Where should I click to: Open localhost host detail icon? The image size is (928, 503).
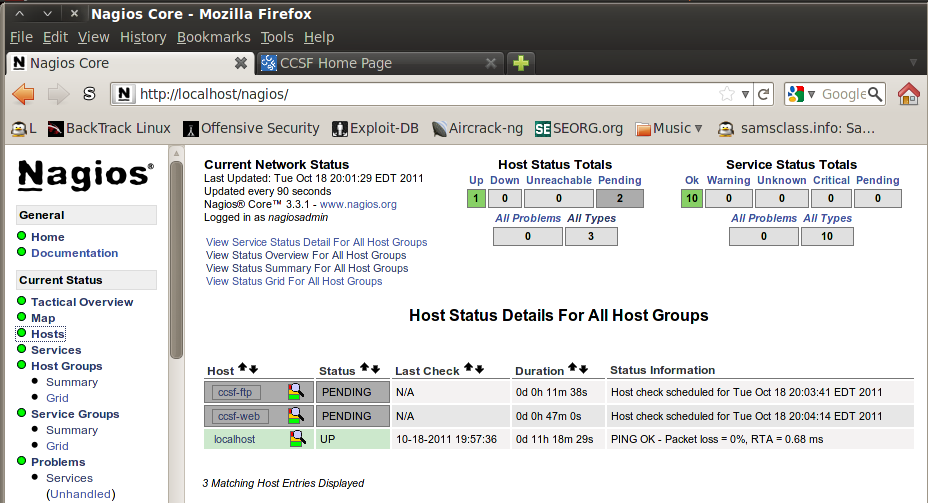(298, 438)
